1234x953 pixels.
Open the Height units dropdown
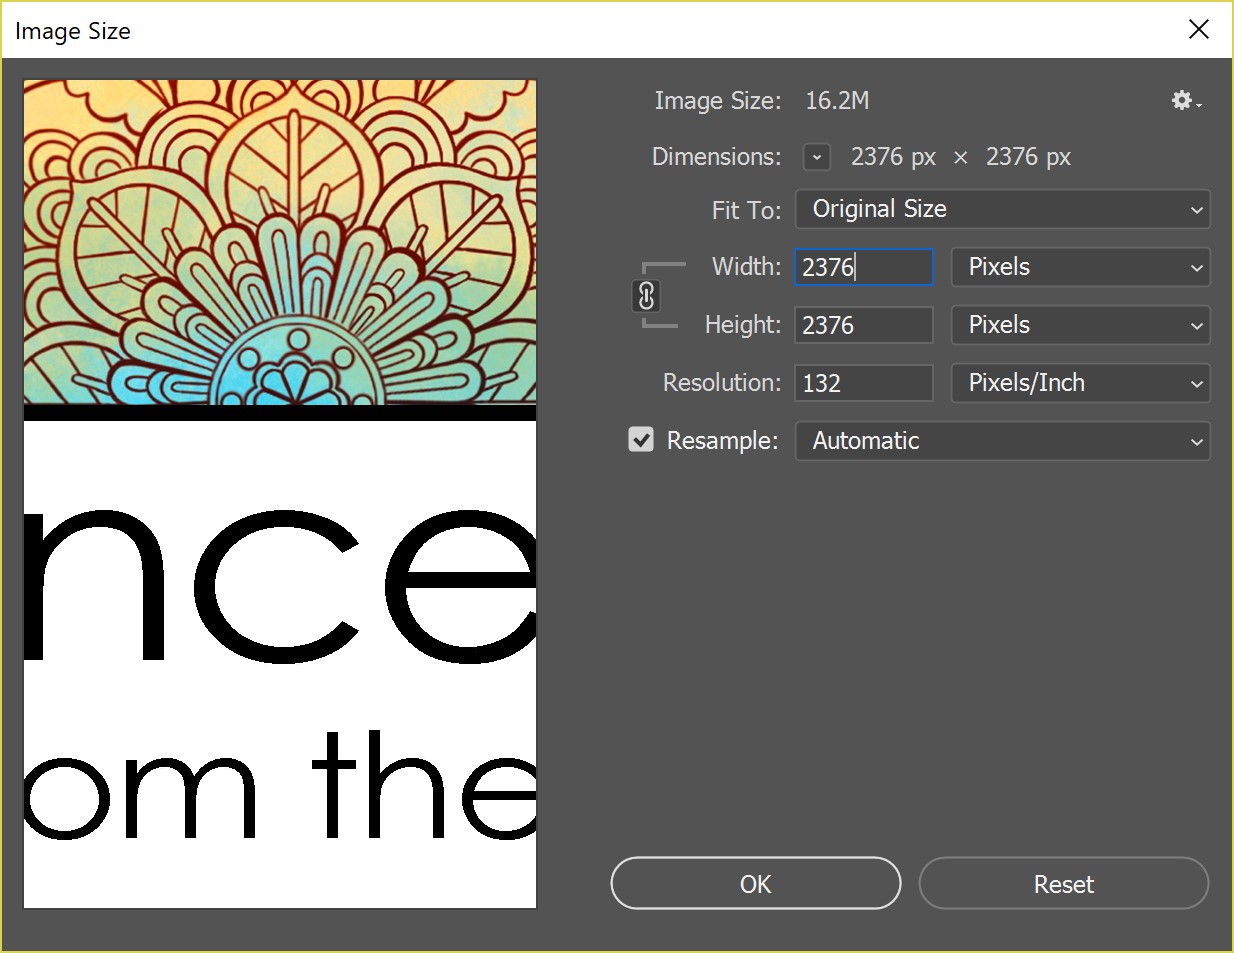[x=1080, y=325]
